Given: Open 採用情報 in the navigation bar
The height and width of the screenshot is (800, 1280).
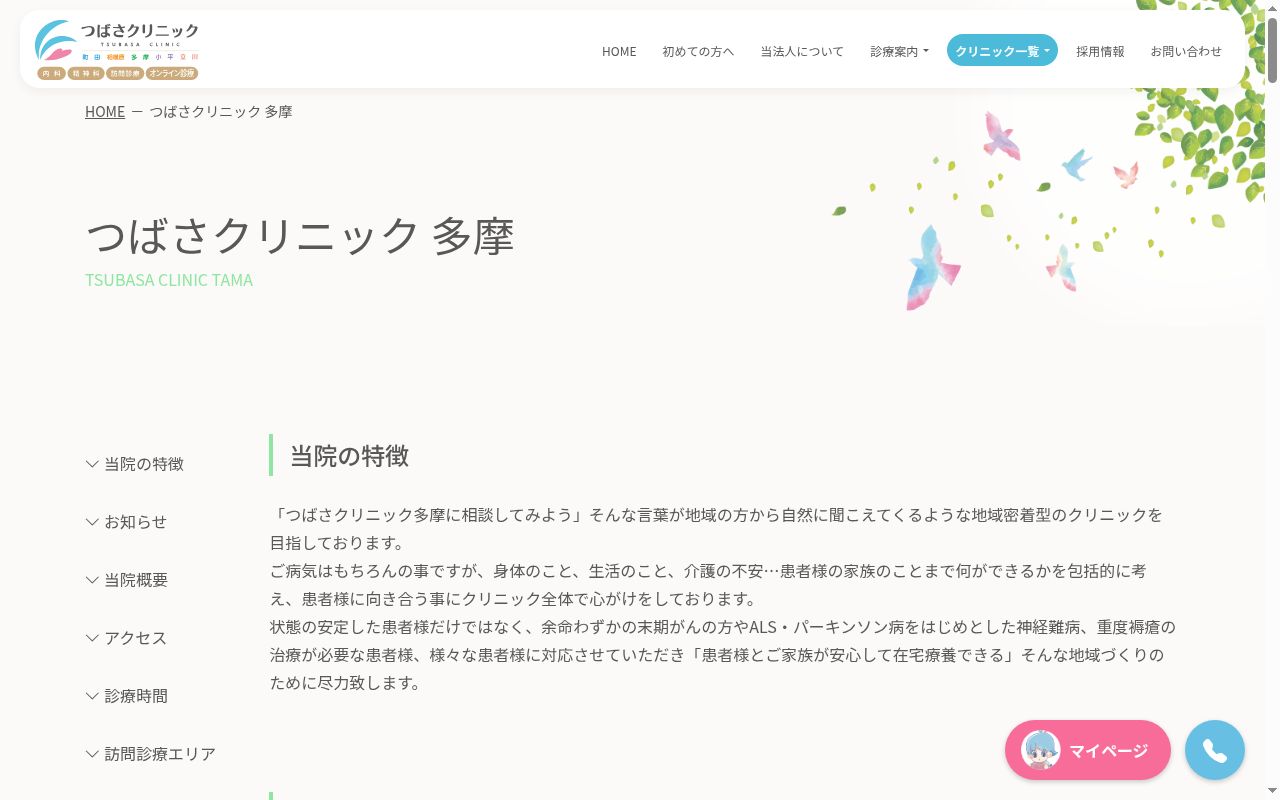Looking at the screenshot, I should (x=1100, y=51).
